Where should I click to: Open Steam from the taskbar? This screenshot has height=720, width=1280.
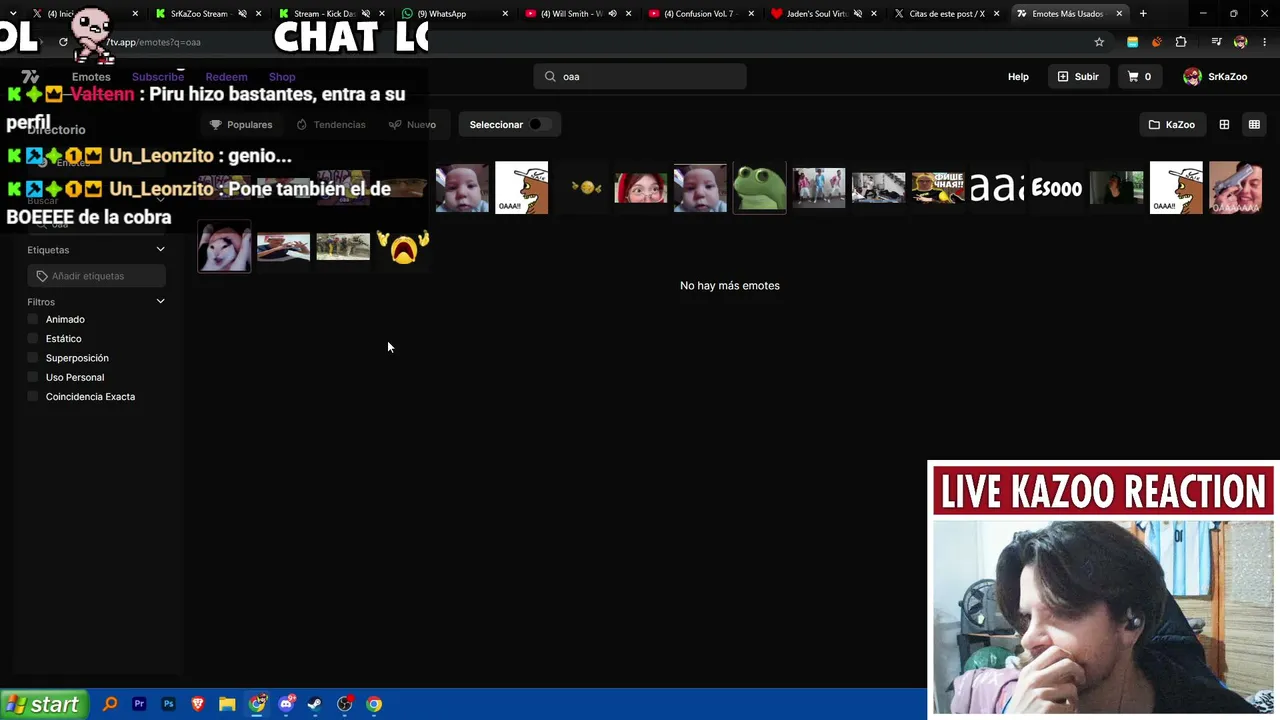coord(315,704)
